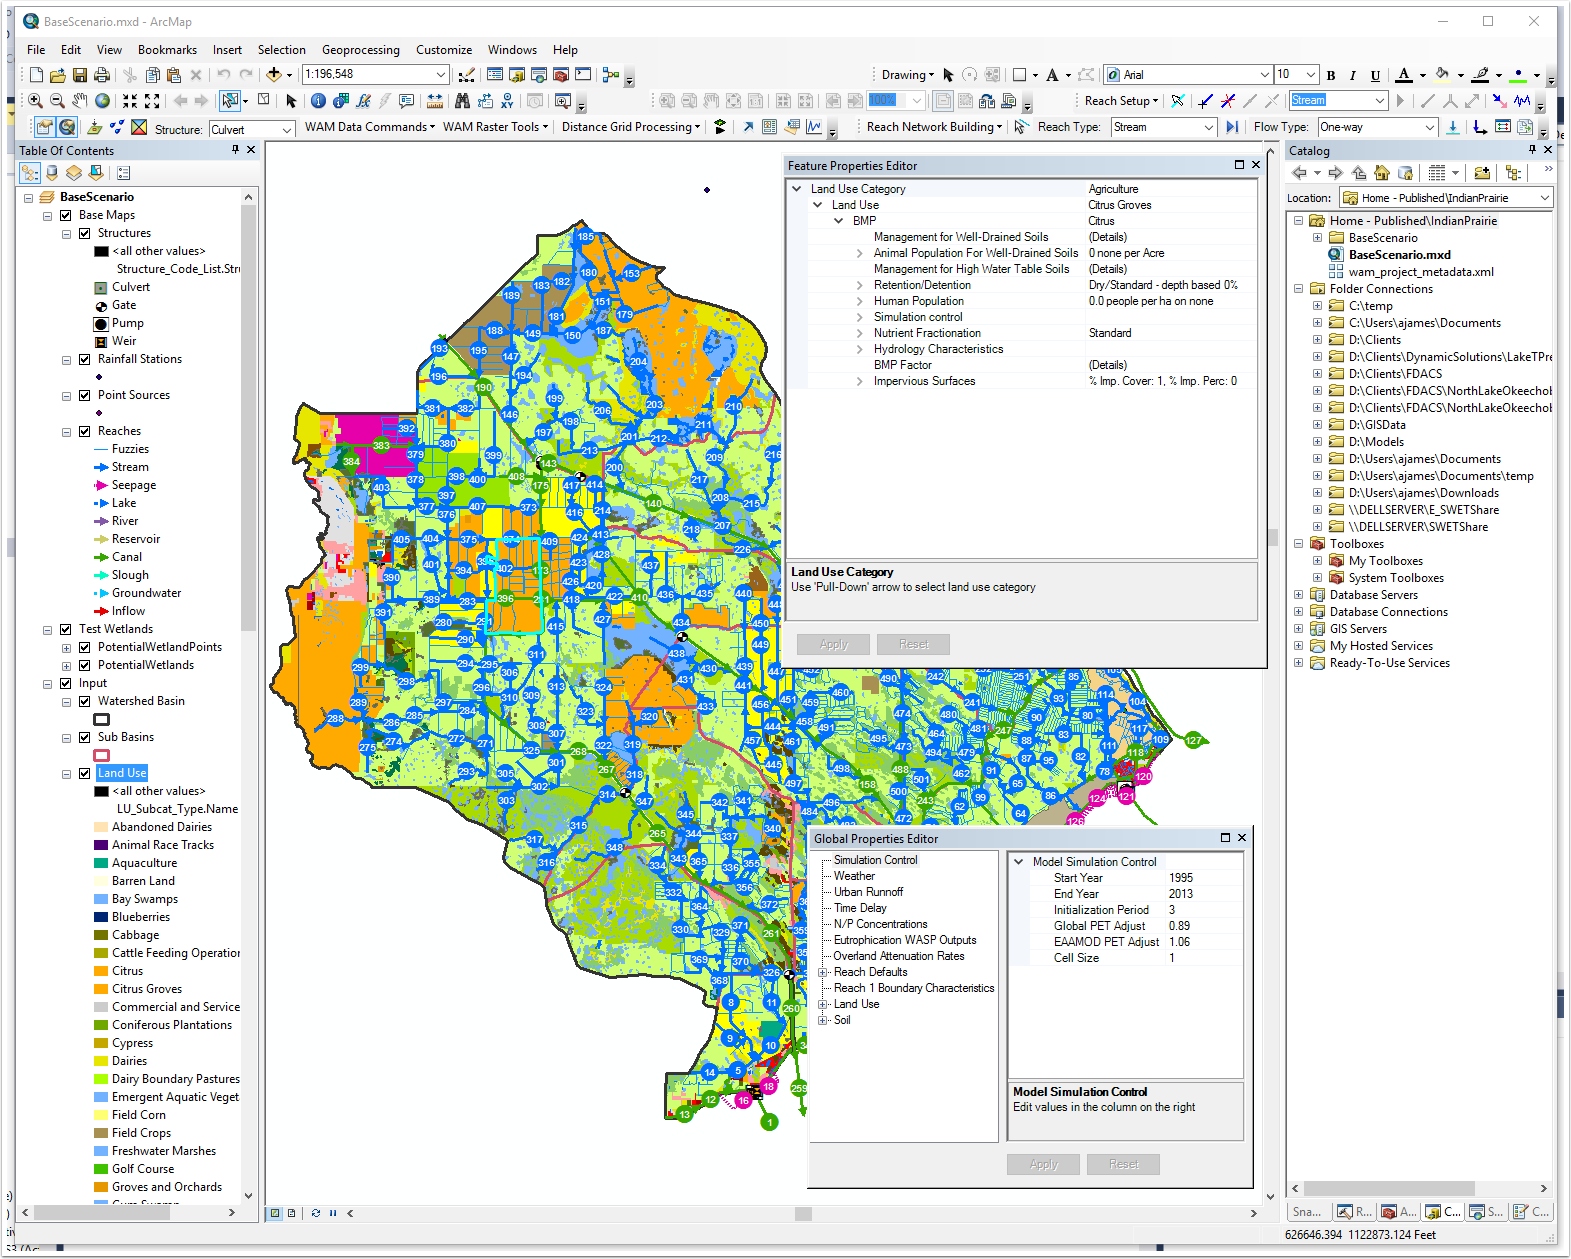Image resolution: width=1571 pixels, height=1259 pixels.
Task: Open the Editor Toolbar pencil icon
Action: (x=467, y=75)
